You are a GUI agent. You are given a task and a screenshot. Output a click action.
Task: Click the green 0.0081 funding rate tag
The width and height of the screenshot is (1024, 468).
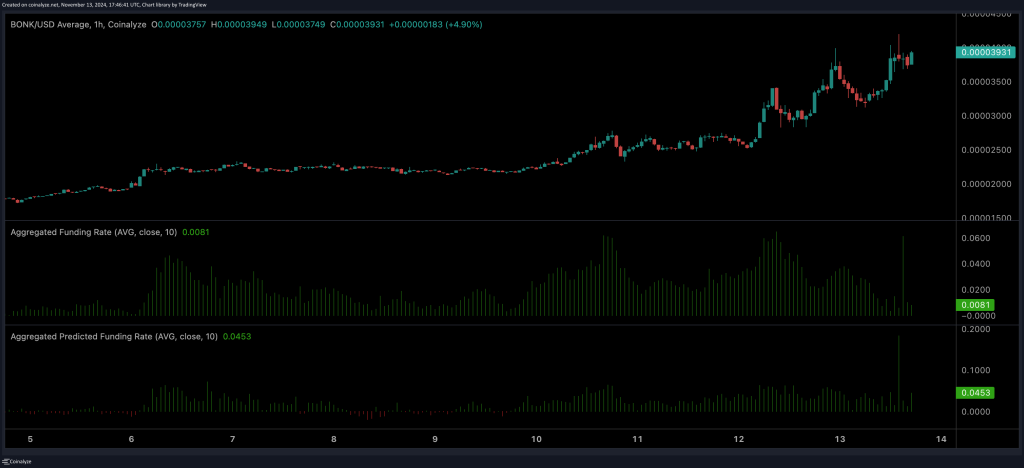(x=976, y=304)
